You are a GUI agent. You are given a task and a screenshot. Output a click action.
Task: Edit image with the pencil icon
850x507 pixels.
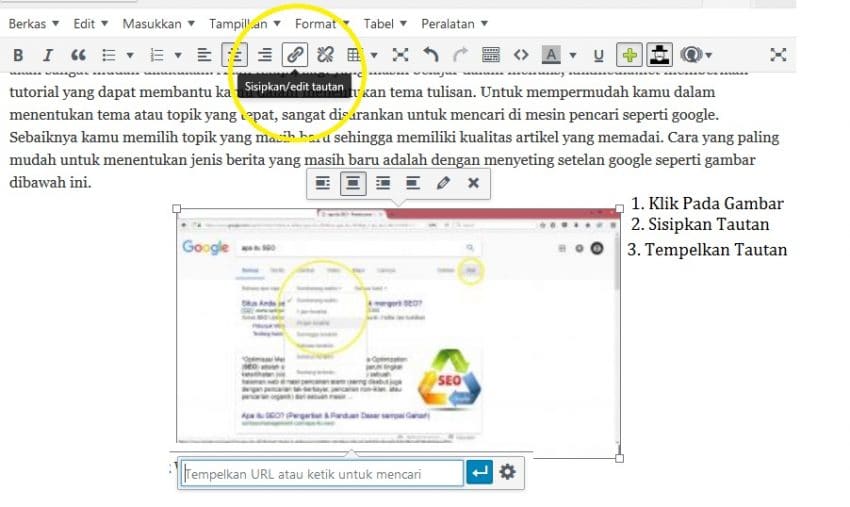443,183
